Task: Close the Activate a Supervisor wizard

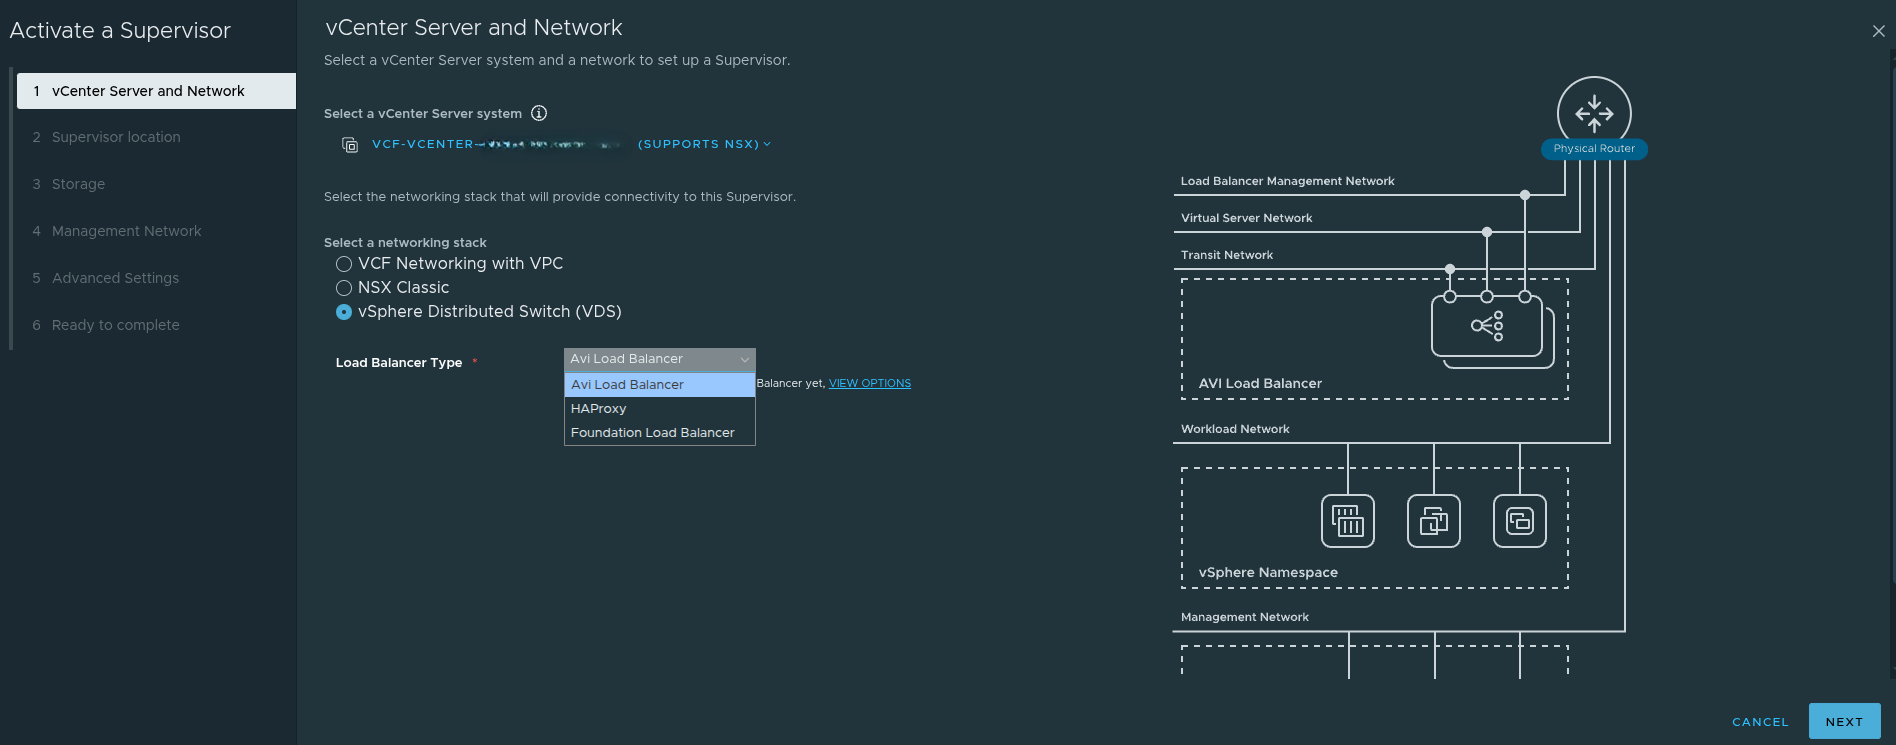Action: coord(1878,31)
